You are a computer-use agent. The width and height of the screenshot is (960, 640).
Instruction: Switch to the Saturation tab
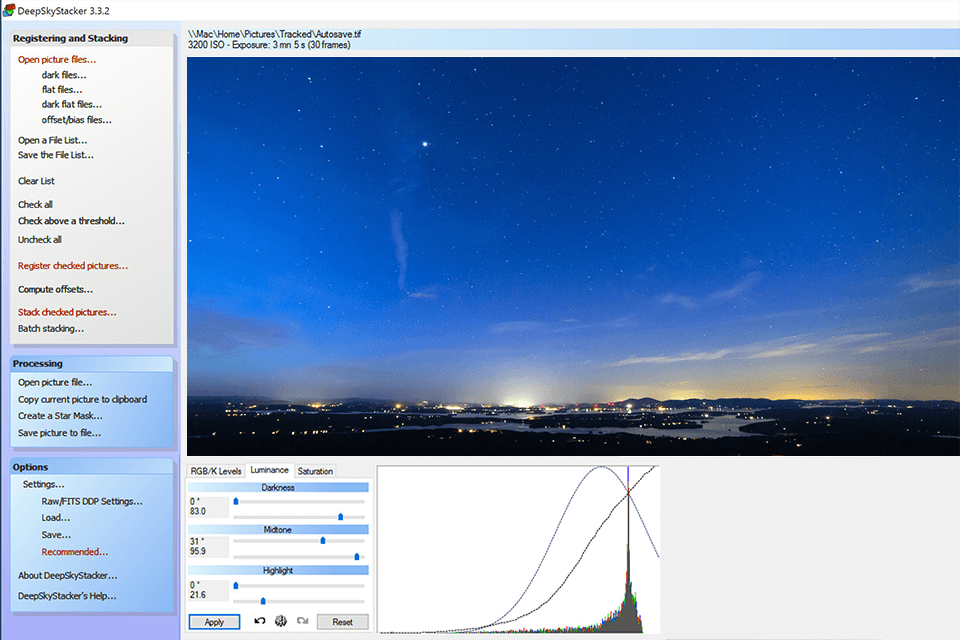(316, 470)
